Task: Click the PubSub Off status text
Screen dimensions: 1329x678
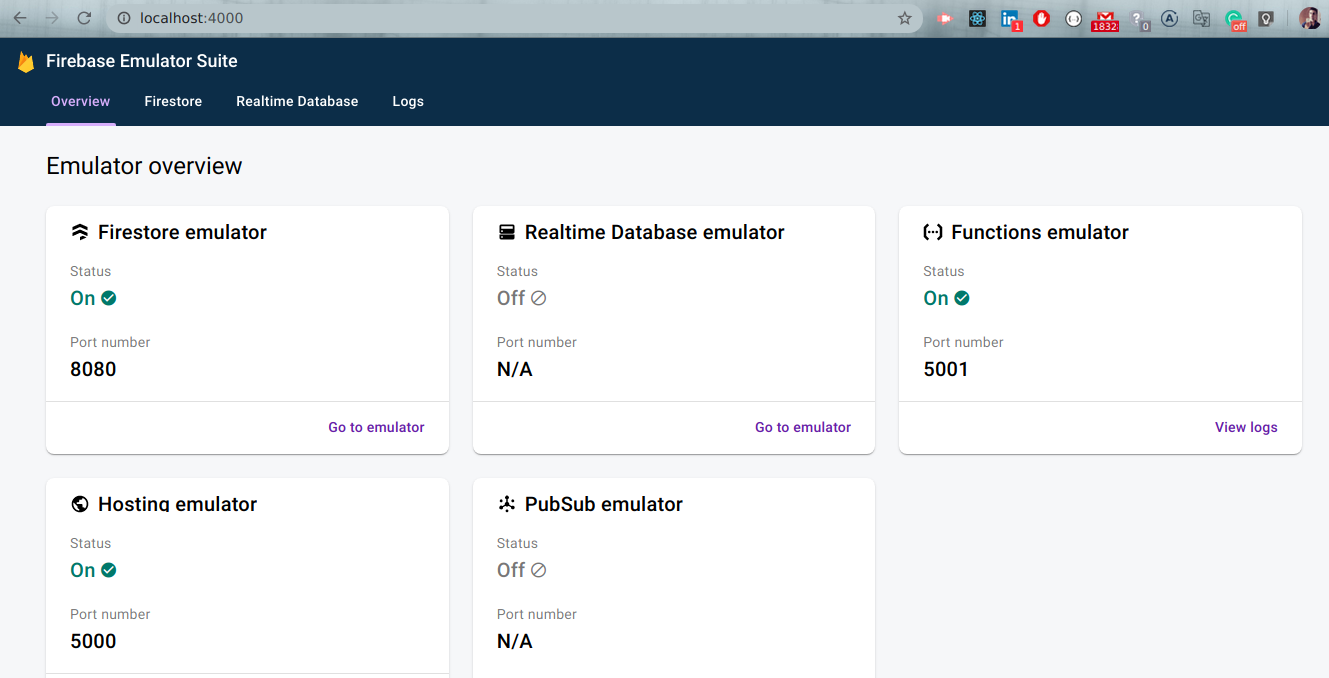Action: point(511,570)
